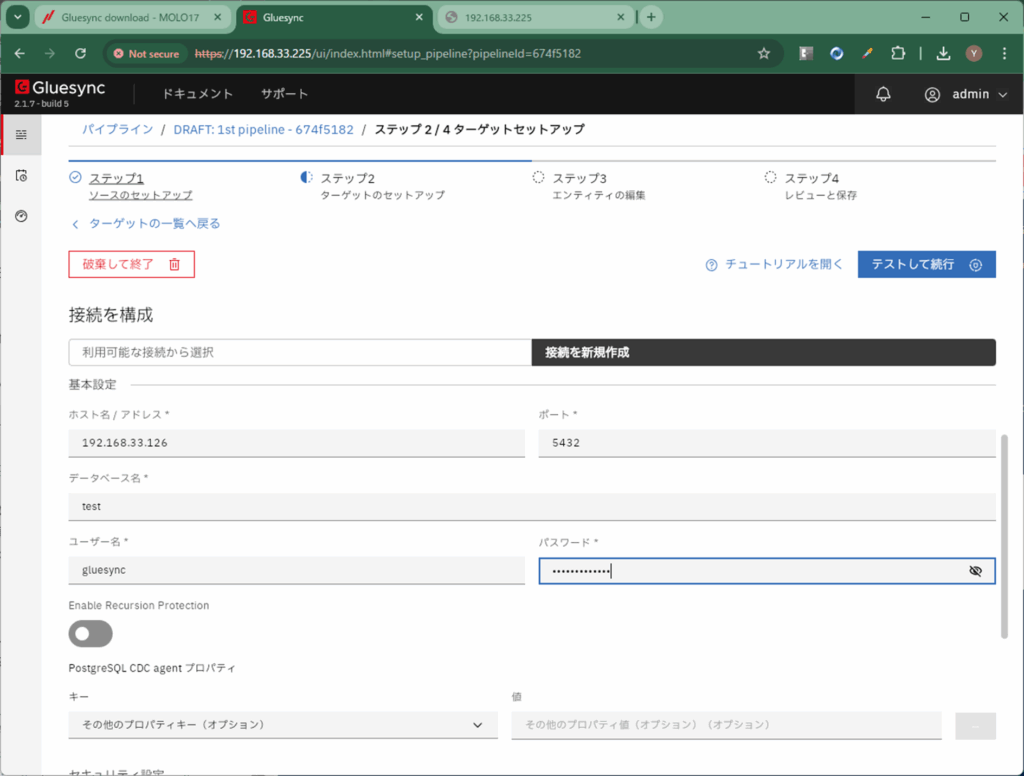1024x776 pixels.
Task: Expand the Chrome tab search chevron
Action: [x=17, y=17]
